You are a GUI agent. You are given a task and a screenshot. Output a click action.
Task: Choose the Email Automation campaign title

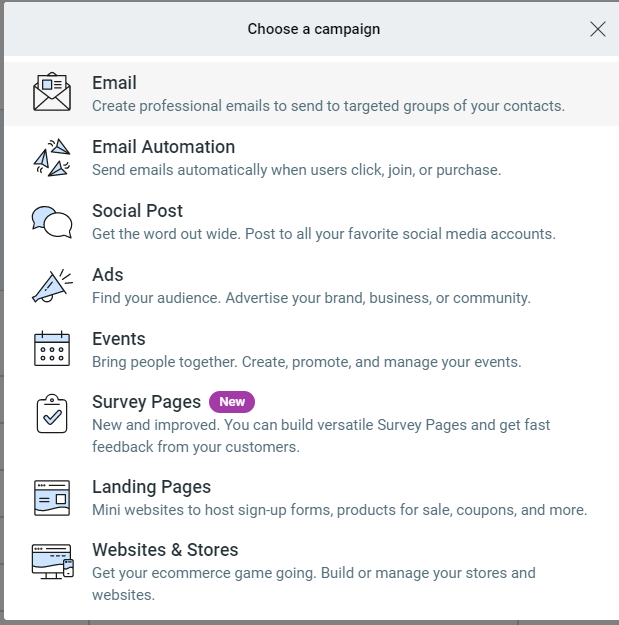tap(163, 147)
